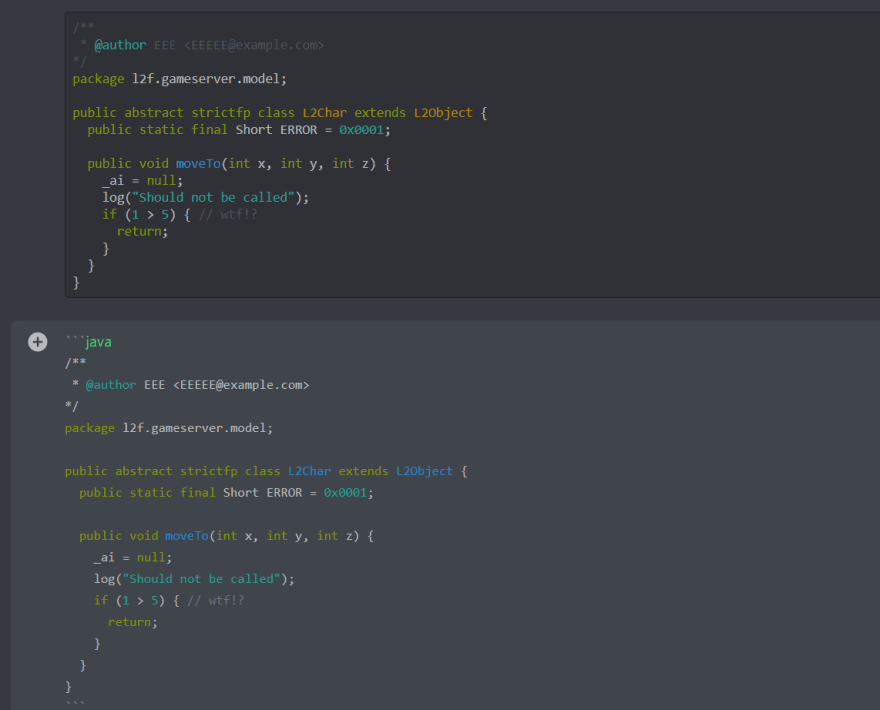Image resolution: width=880 pixels, height=710 pixels.
Task: Click "return;" in the message draft
Action: pyautogui.click(x=132, y=622)
